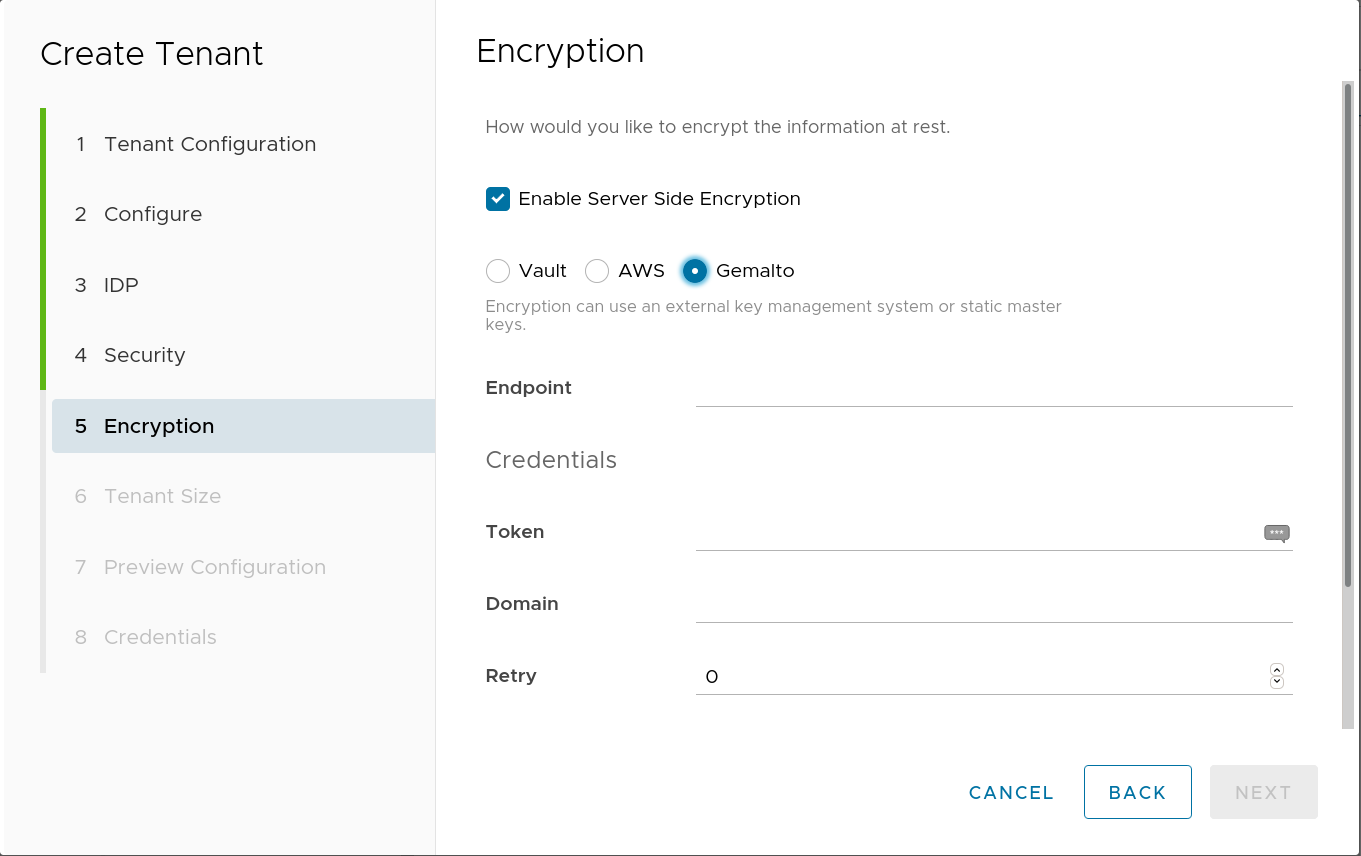Reveal the Token field hidden value
The width and height of the screenshot is (1361, 856).
click(1276, 533)
